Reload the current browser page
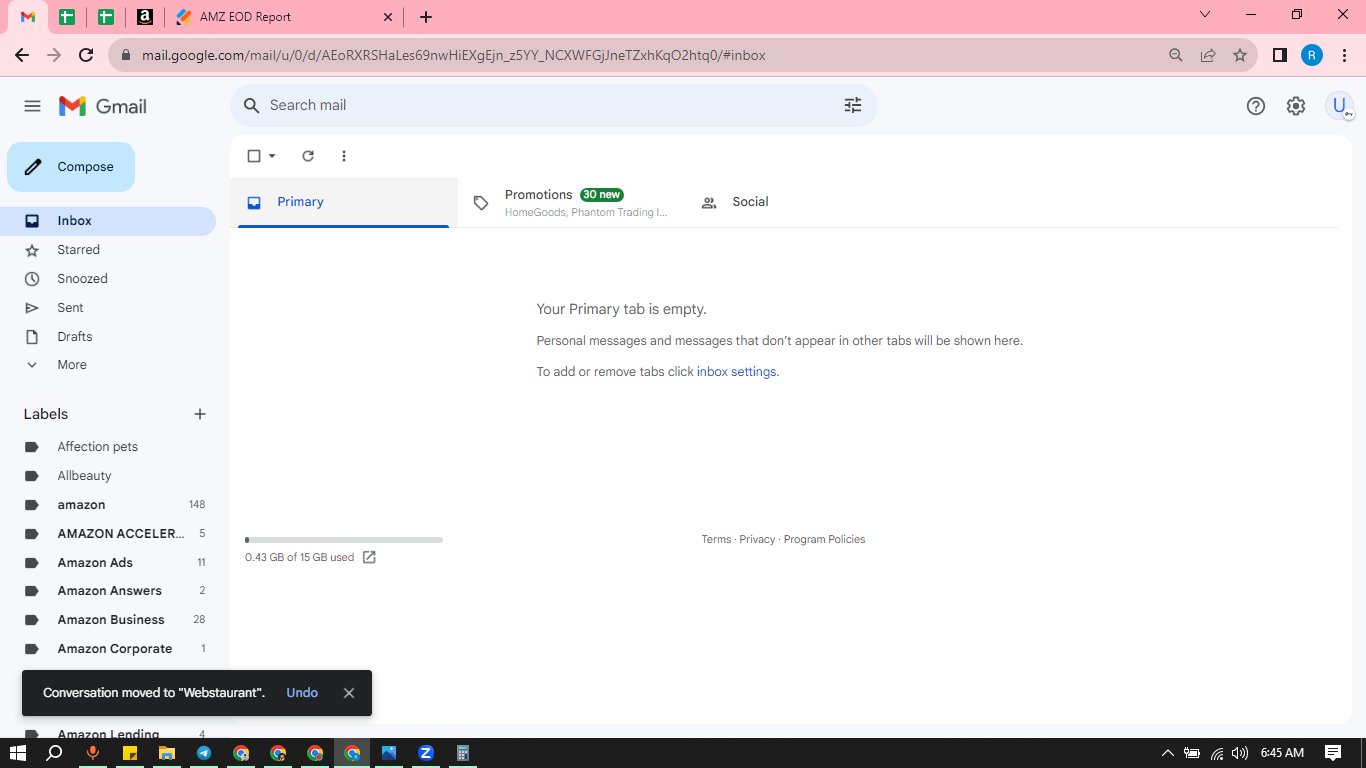 [x=86, y=55]
